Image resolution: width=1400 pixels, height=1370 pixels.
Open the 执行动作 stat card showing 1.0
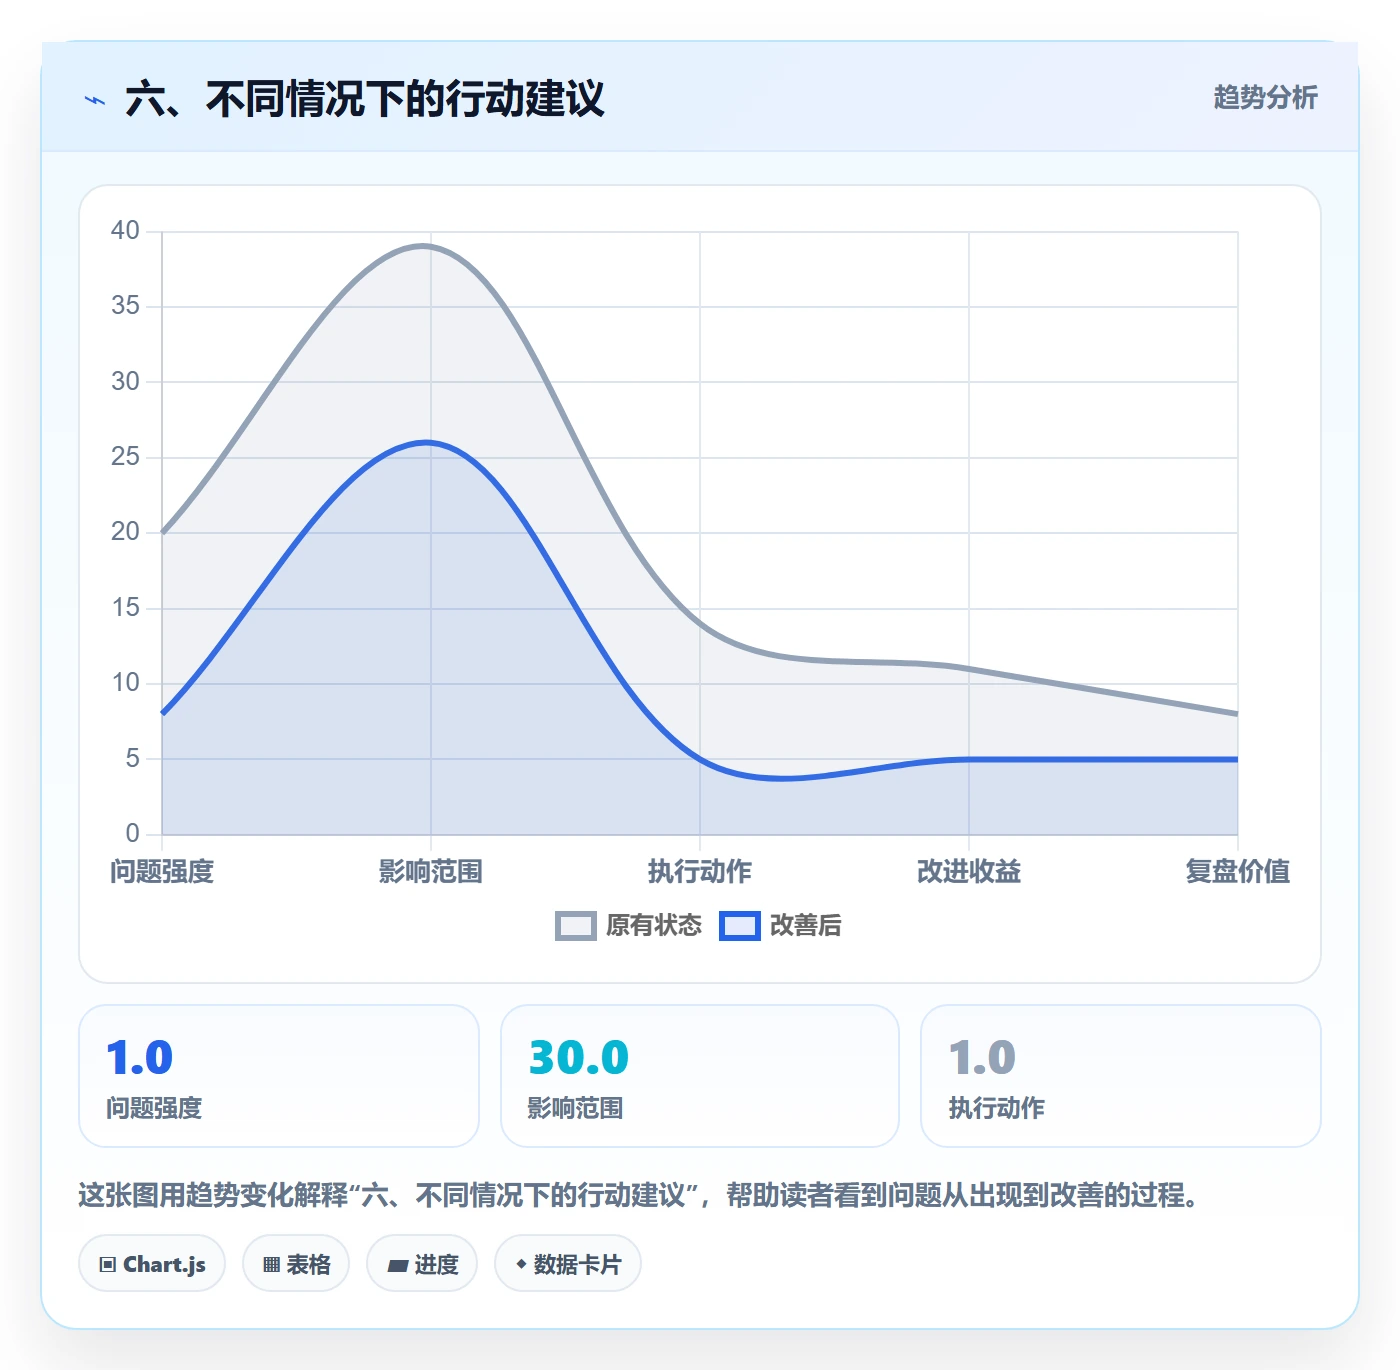coord(1121,1076)
